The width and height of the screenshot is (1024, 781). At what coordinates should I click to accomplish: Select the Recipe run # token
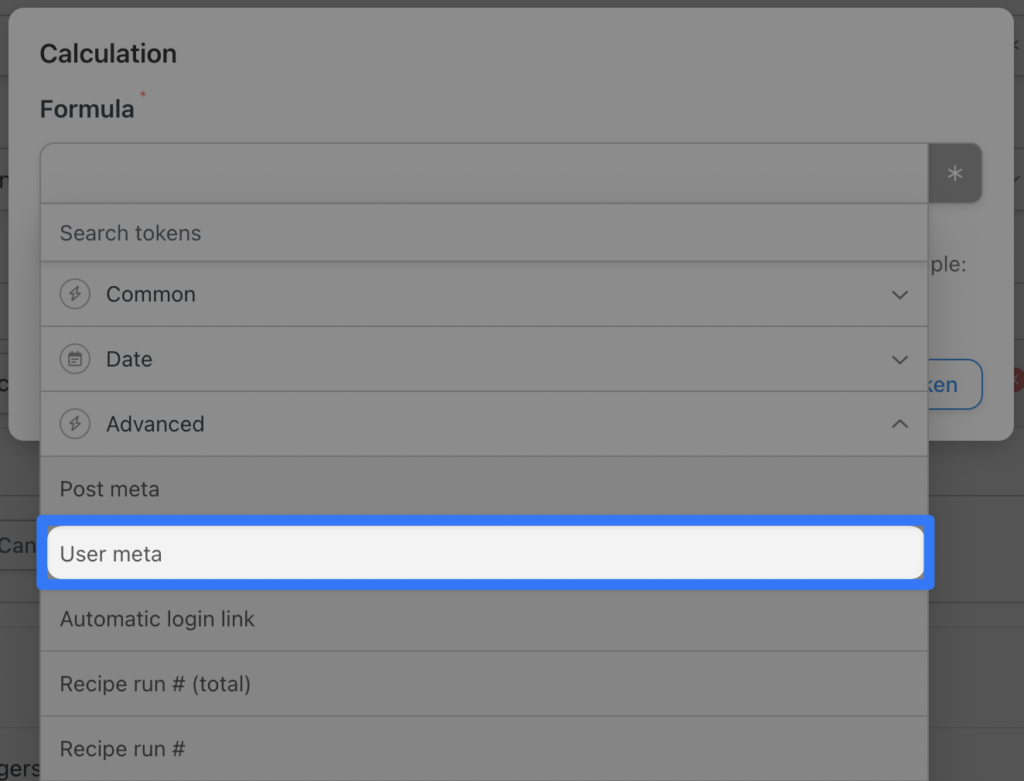[x=123, y=748]
